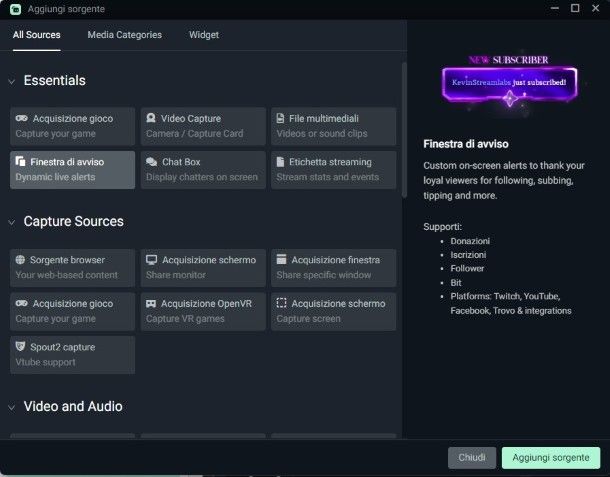
Task: Switch to the All Sources tab
Action: pyautogui.click(x=37, y=35)
